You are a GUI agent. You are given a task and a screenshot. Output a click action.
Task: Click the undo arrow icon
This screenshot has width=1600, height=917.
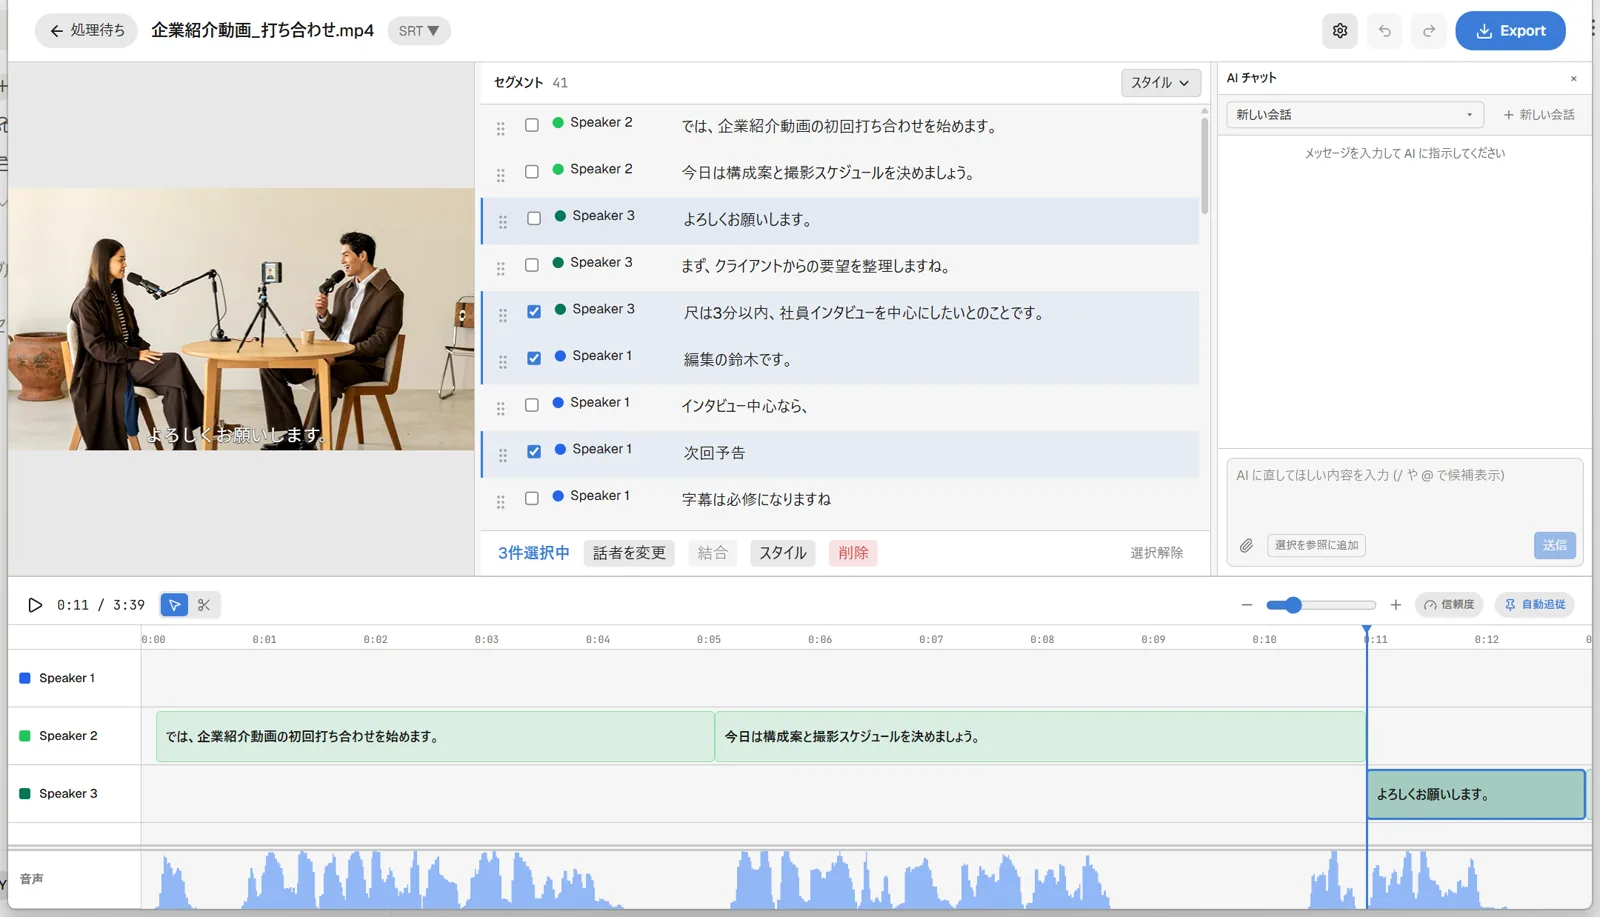click(x=1385, y=31)
